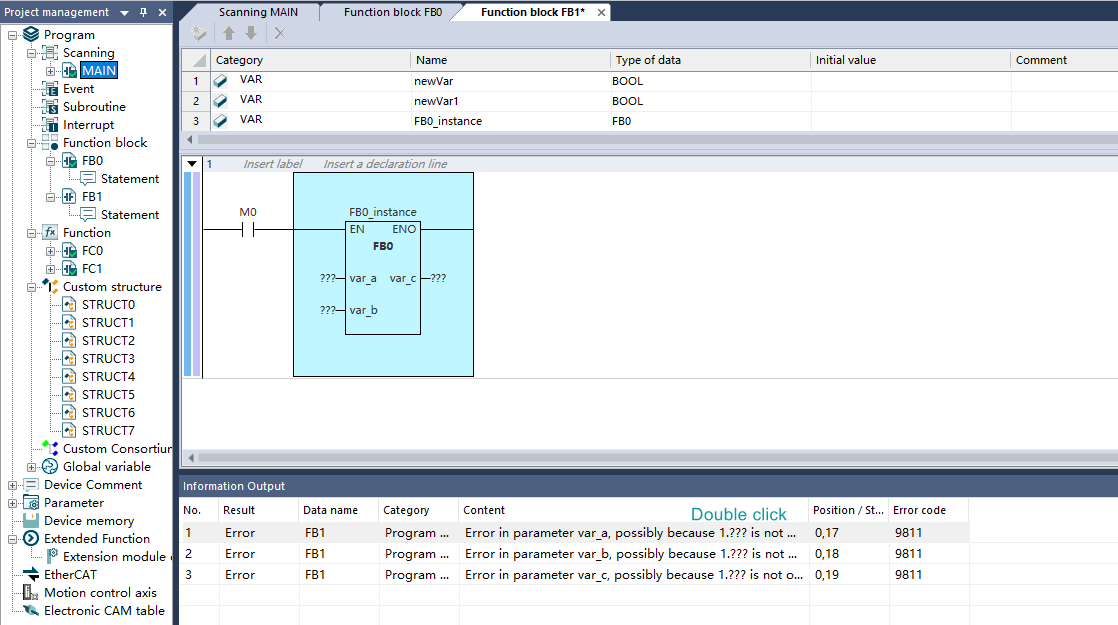
Task: Collapse ladder network 1 with the triangle
Action: coord(192,164)
